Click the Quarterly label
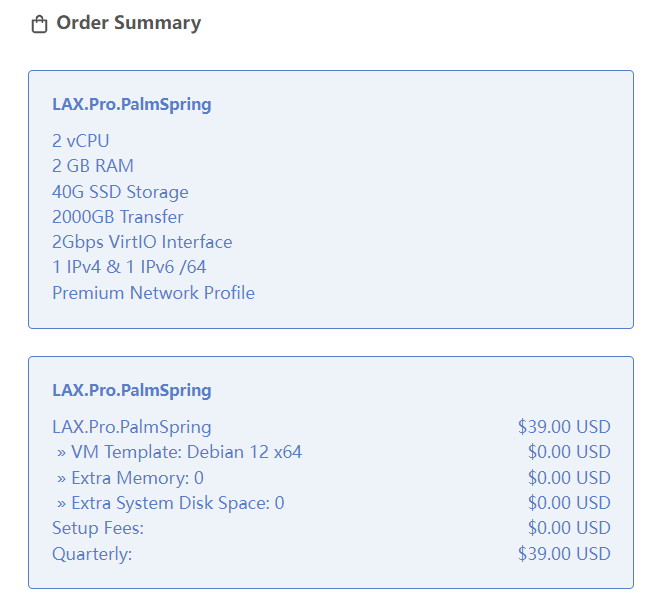This screenshot has height=596, width=646. coord(92,554)
